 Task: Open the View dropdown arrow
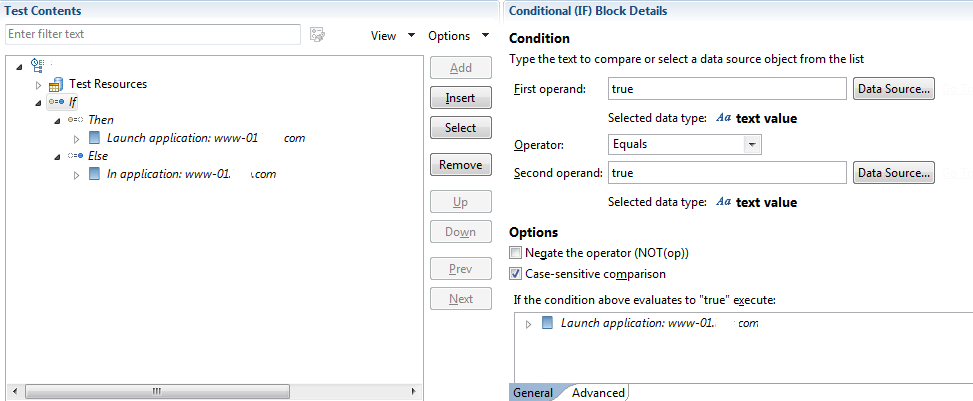411,35
